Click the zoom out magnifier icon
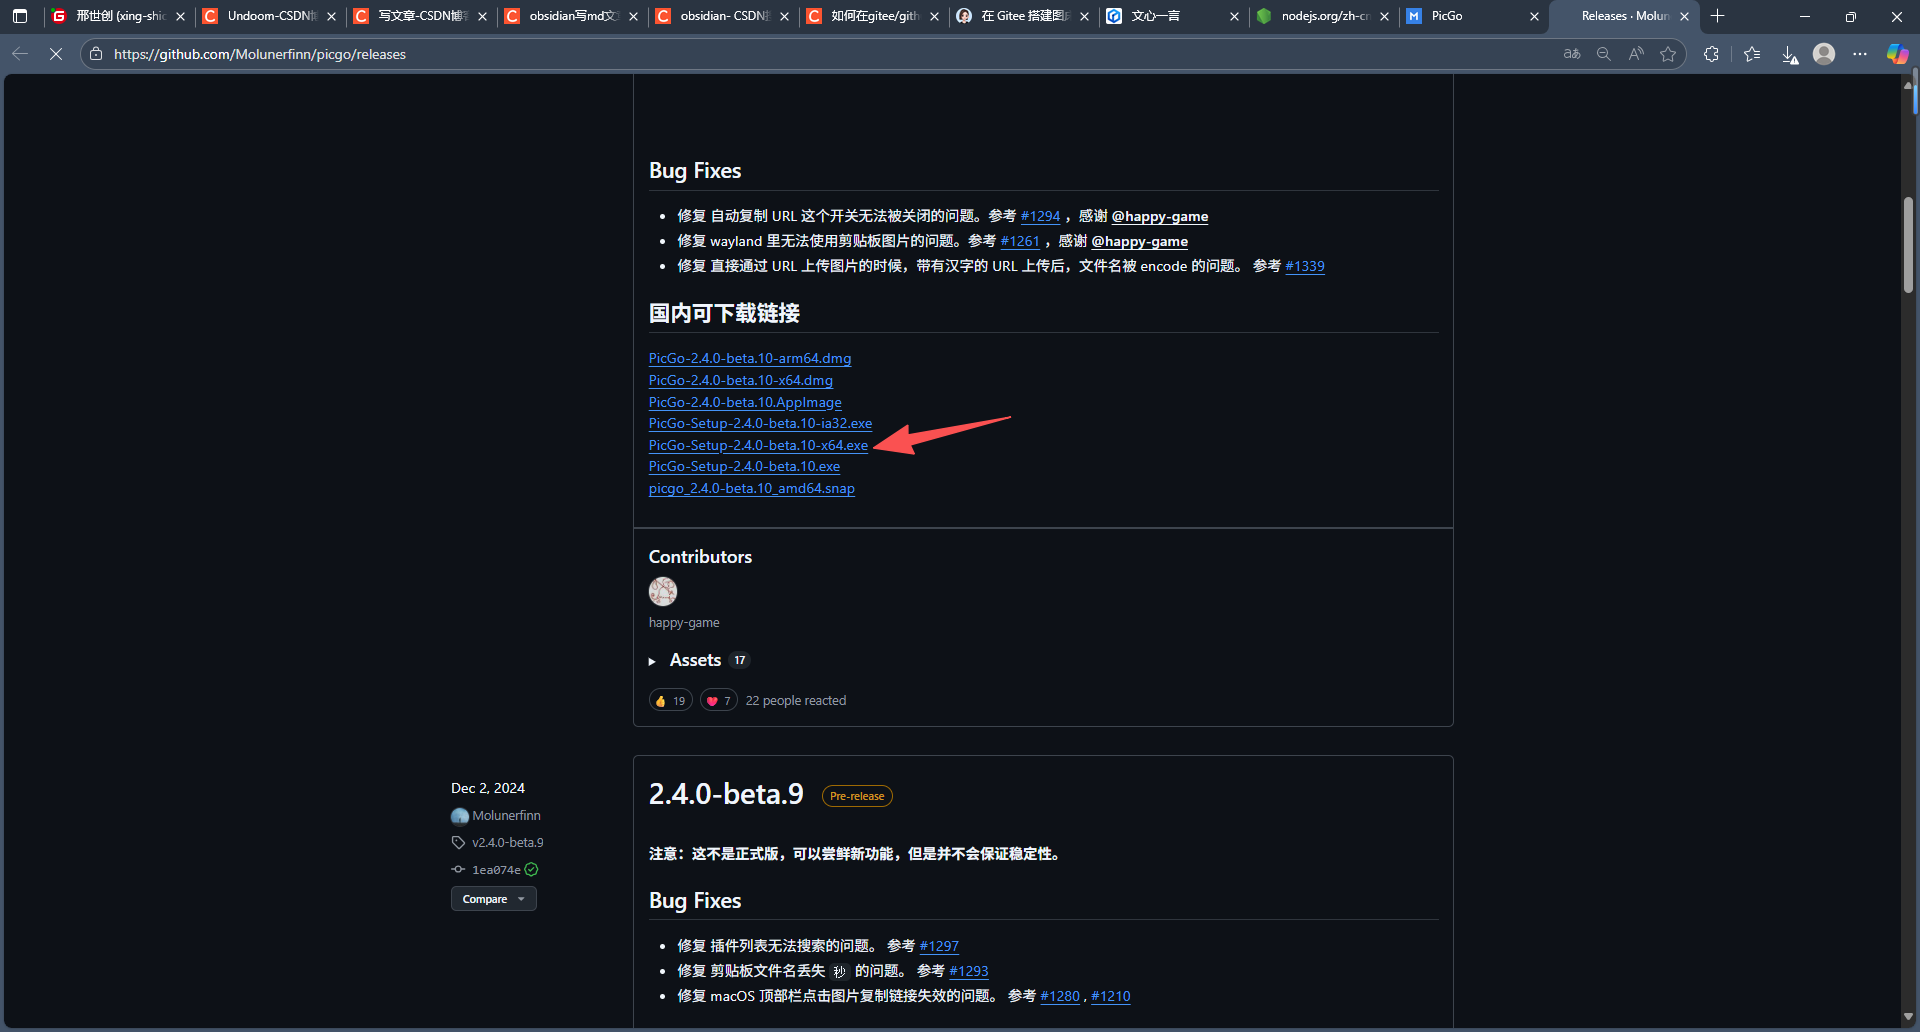1920x1032 pixels. [x=1604, y=54]
